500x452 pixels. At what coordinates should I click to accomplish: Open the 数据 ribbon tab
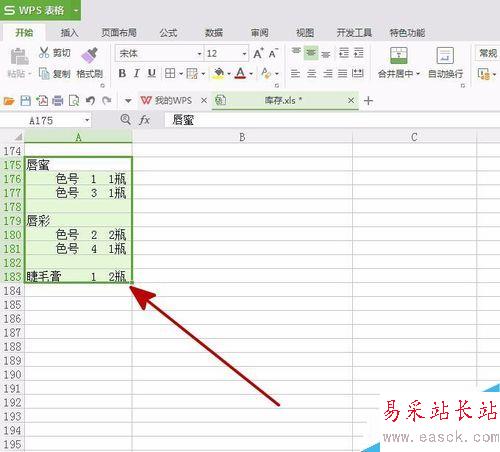(214, 33)
